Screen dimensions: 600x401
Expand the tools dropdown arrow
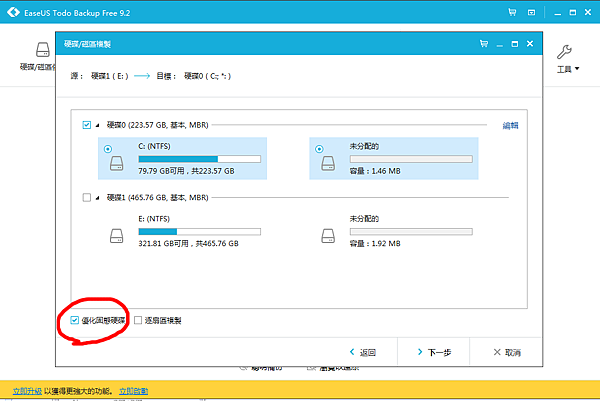pos(577,69)
